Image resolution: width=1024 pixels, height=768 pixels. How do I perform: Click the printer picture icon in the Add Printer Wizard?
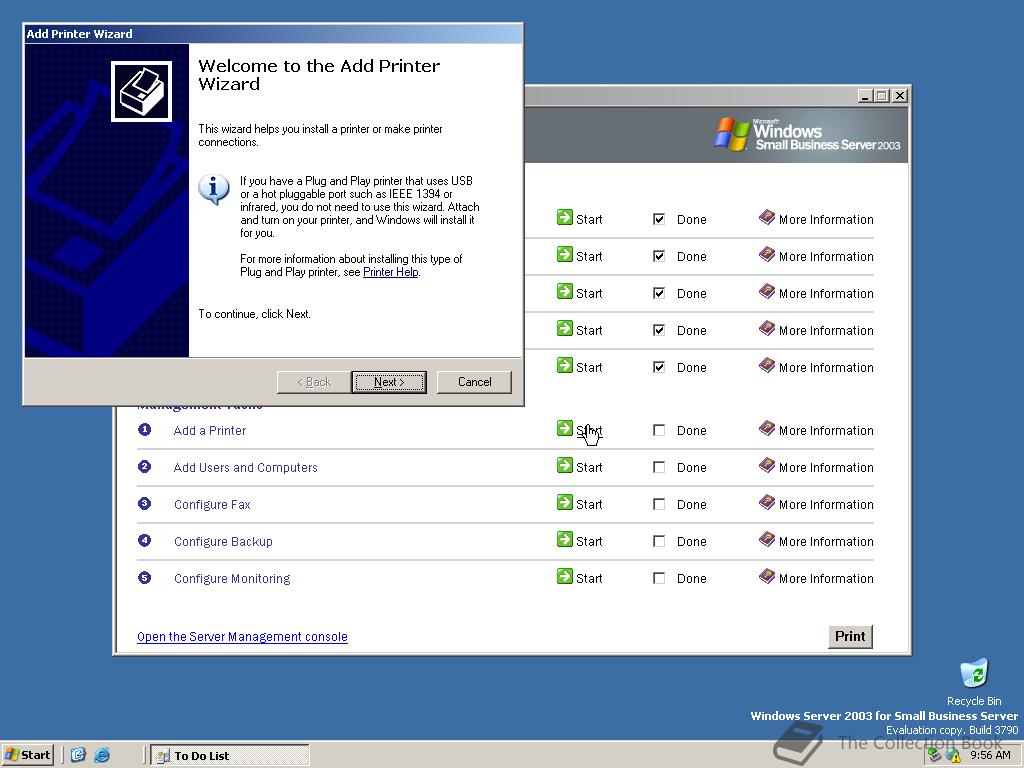pyautogui.click(x=141, y=91)
